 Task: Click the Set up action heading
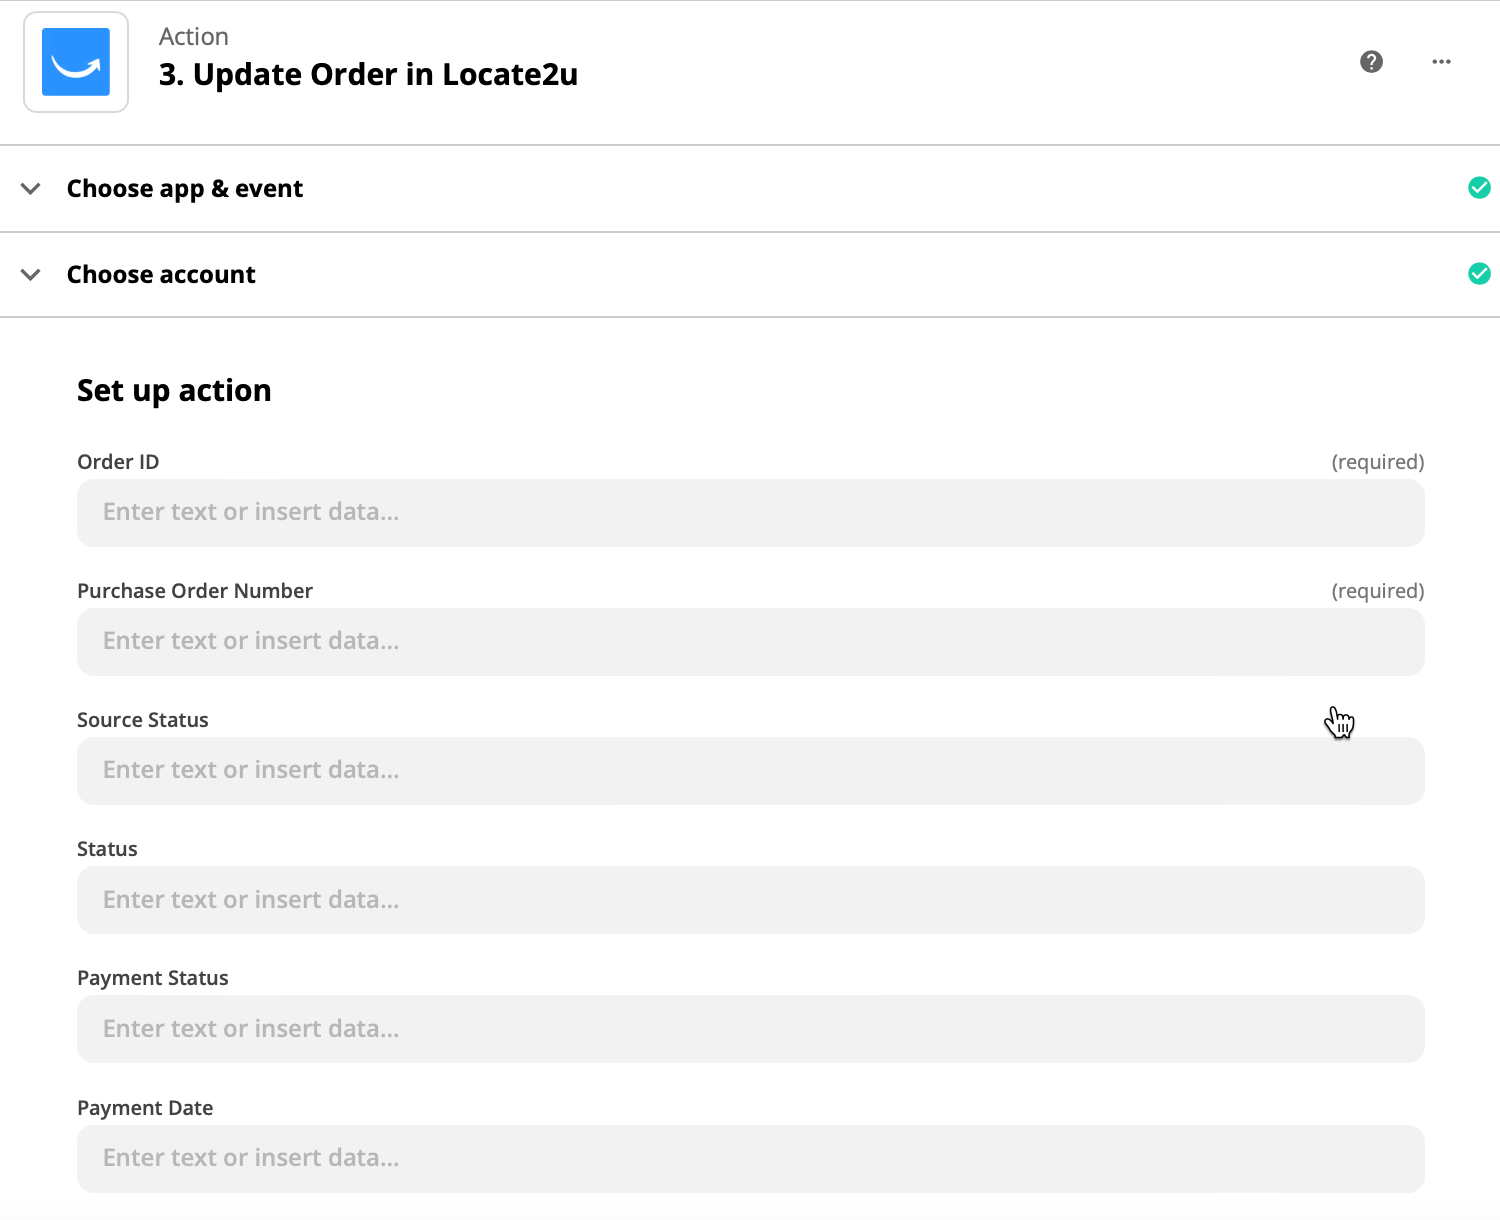click(x=174, y=391)
